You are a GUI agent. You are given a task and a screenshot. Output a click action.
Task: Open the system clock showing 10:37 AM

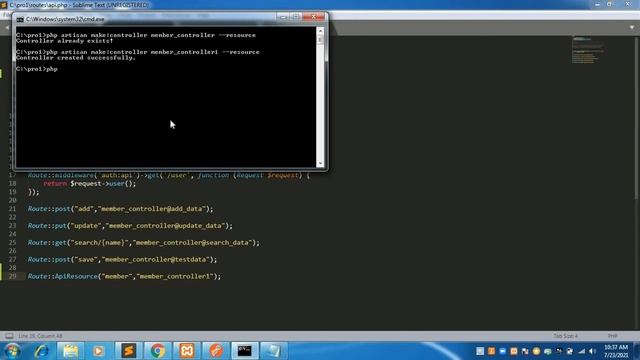[x=616, y=351]
